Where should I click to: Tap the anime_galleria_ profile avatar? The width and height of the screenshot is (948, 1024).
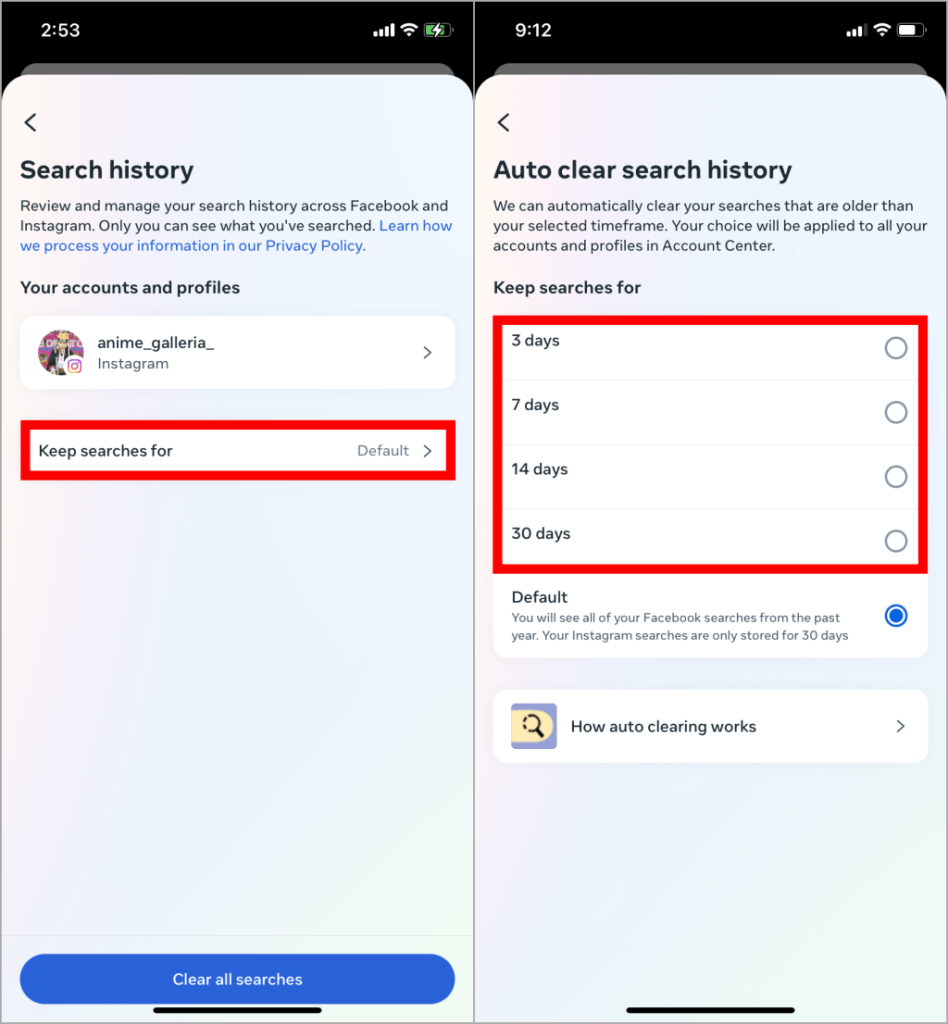click(x=61, y=353)
